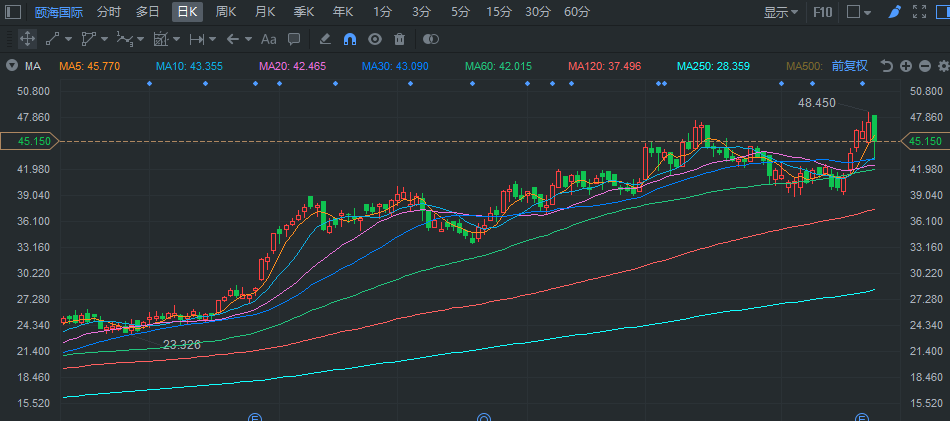Switch to the 年K yearly tab

click(343, 12)
